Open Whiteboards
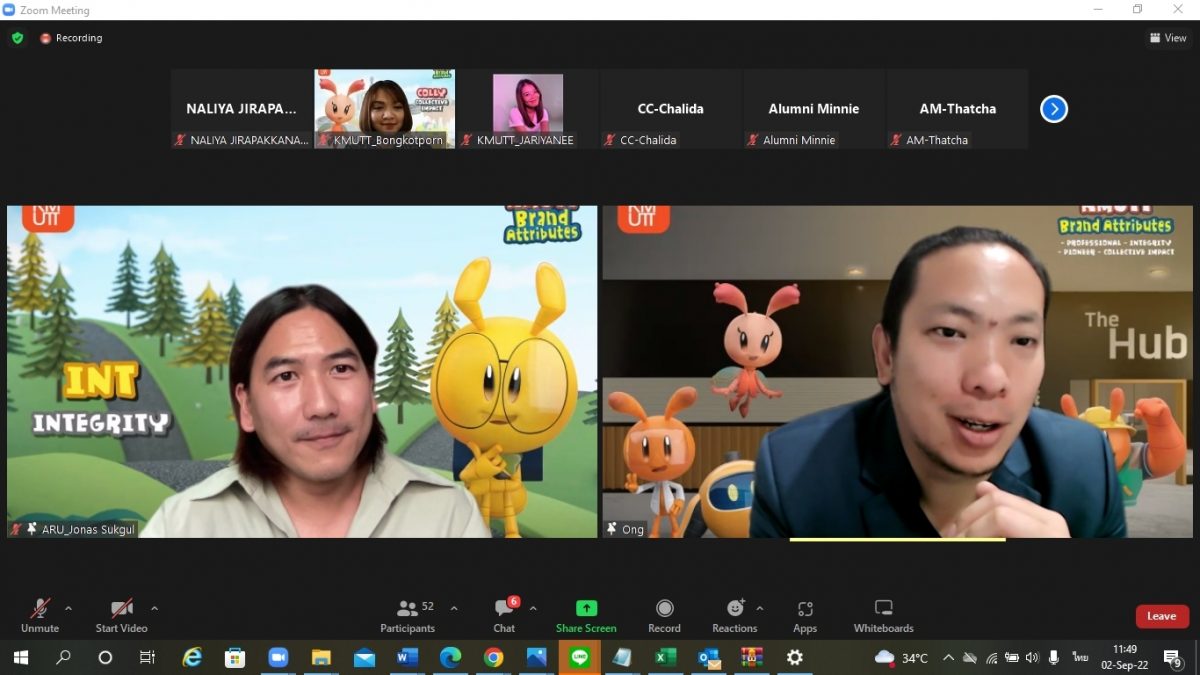This screenshot has width=1200, height=675. (x=884, y=615)
